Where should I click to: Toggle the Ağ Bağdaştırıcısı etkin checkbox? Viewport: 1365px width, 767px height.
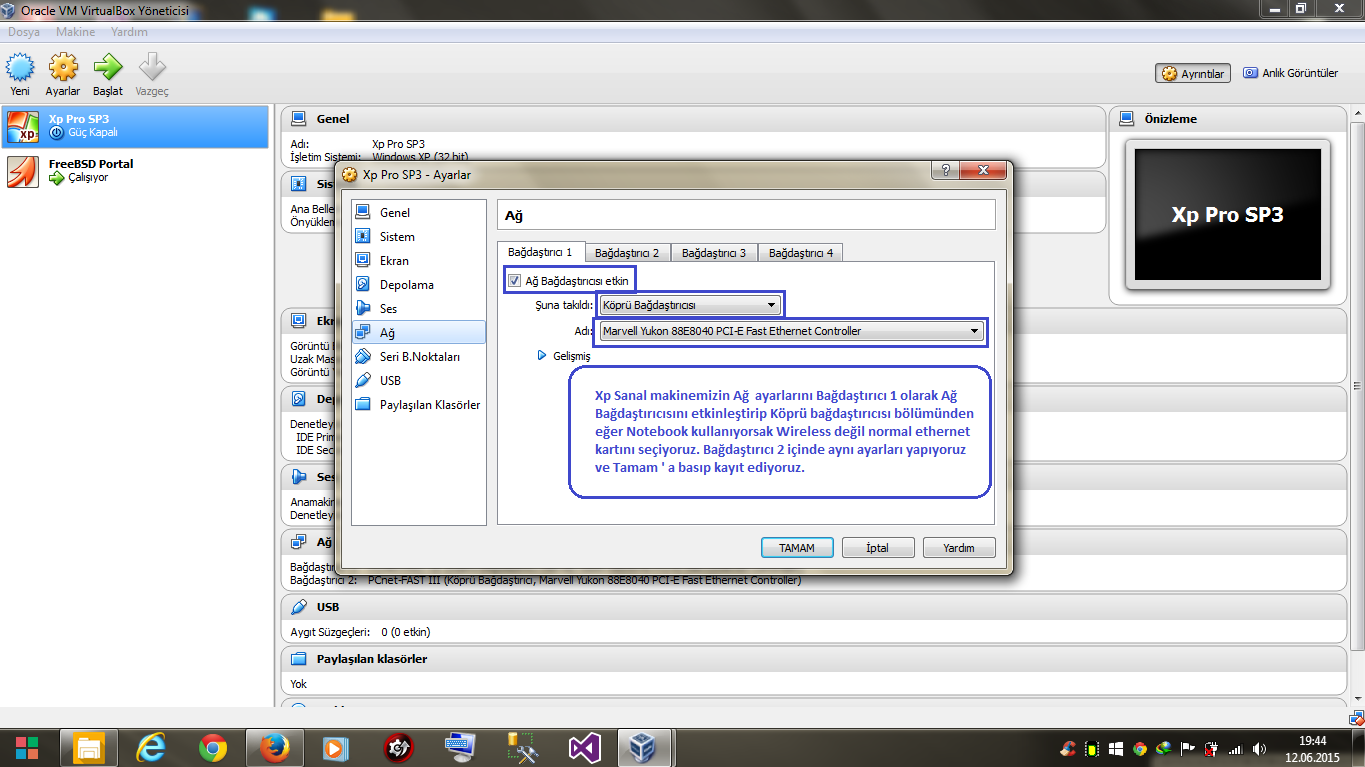[515, 281]
